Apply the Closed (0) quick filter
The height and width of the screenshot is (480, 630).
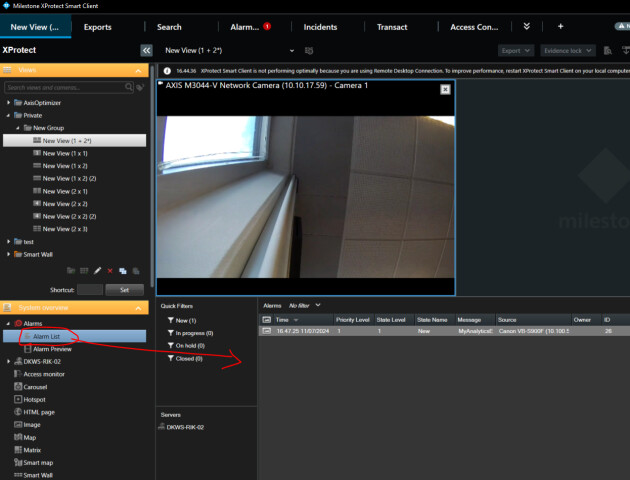tap(188, 358)
